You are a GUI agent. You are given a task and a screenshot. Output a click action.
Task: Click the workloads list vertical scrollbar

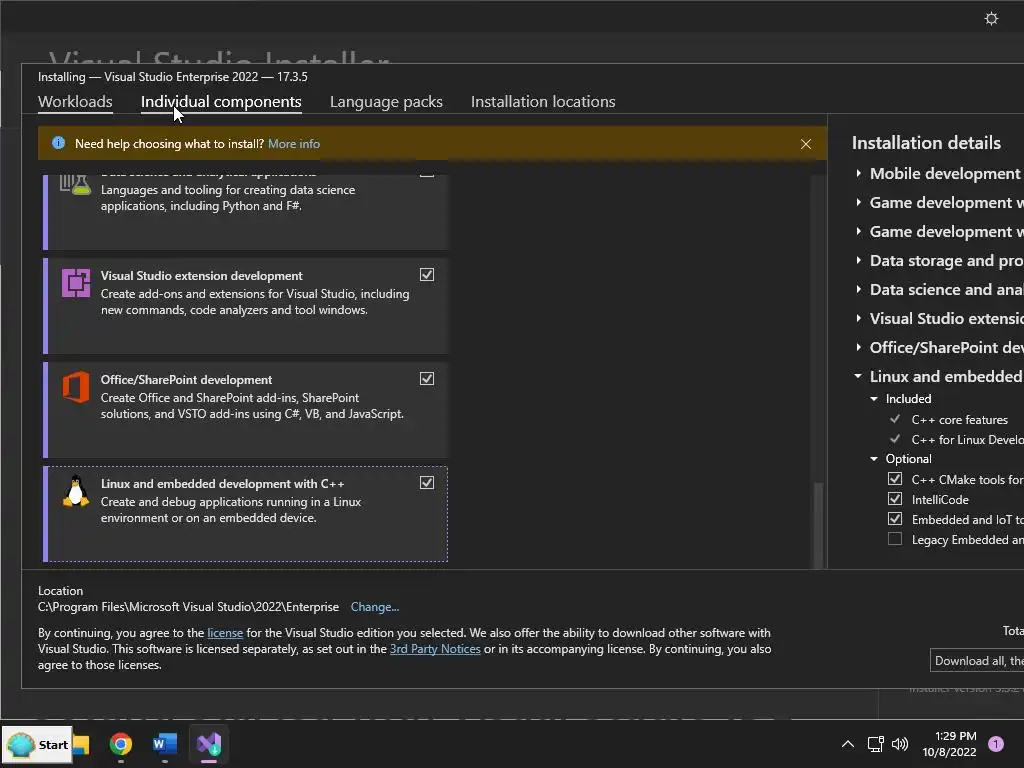click(818, 526)
